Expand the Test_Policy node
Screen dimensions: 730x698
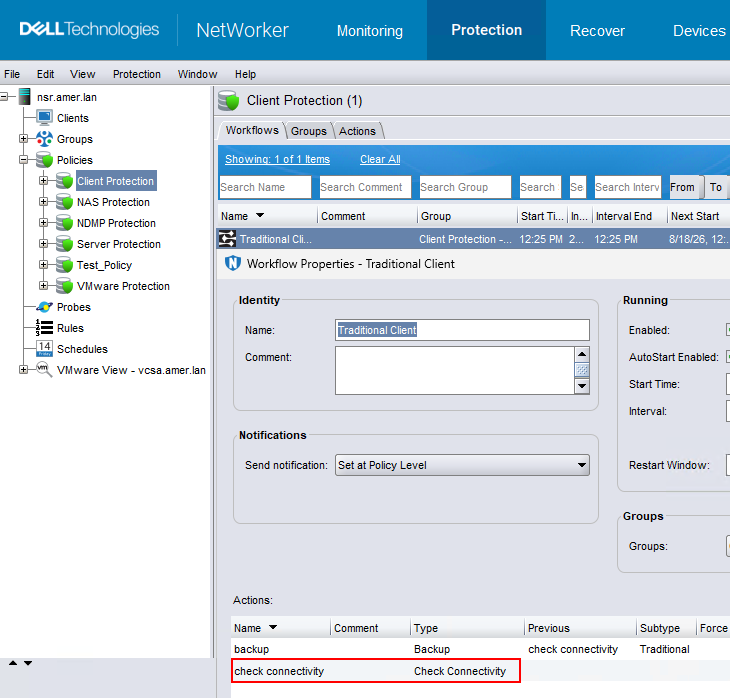[x=43, y=264]
